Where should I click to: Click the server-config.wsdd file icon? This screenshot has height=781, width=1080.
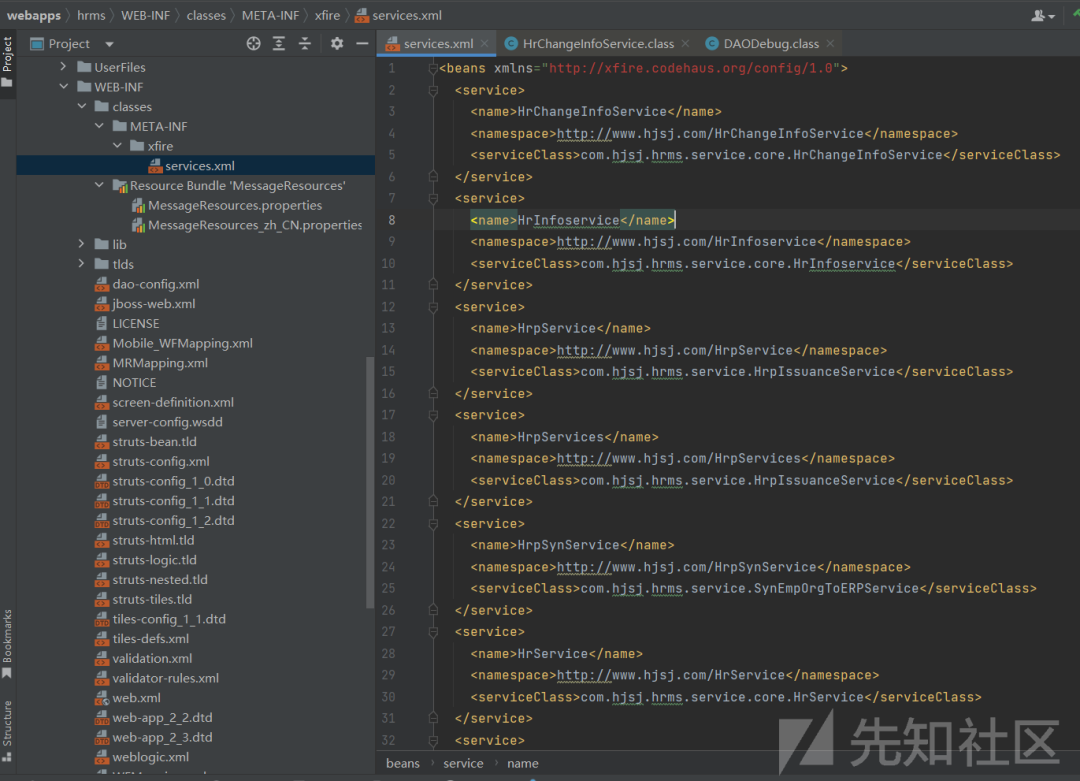pyautogui.click(x=102, y=421)
